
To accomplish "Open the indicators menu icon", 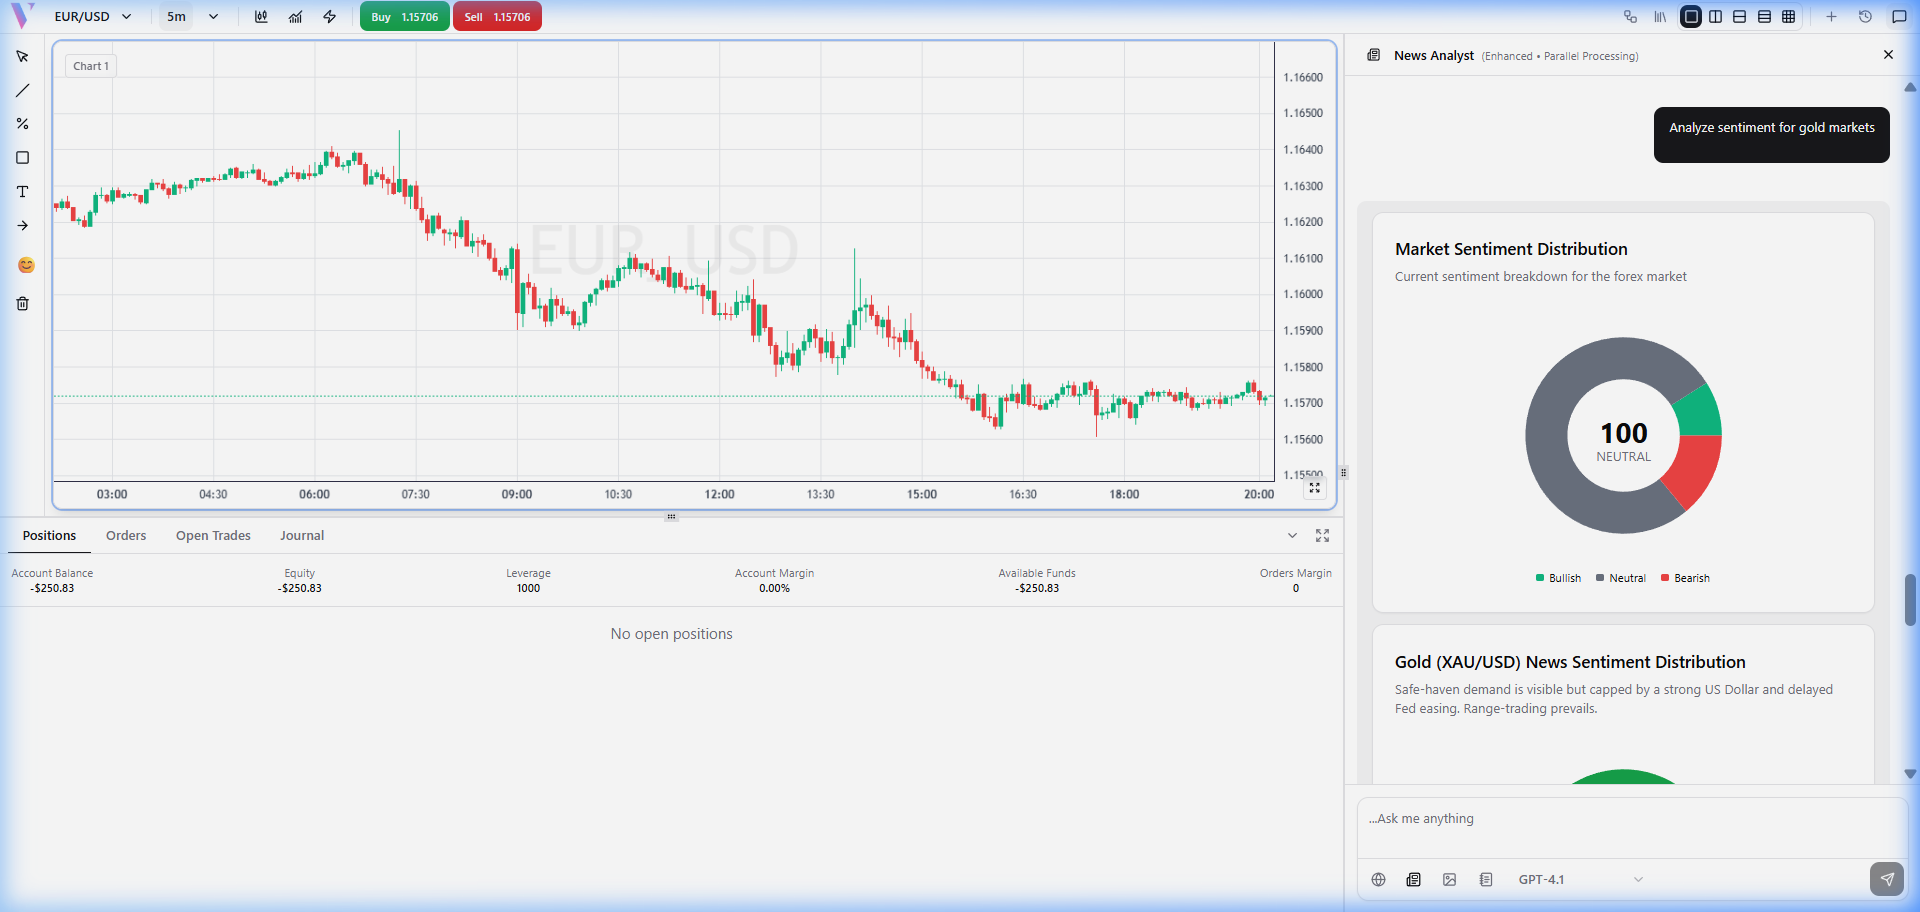I will (x=295, y=17).
